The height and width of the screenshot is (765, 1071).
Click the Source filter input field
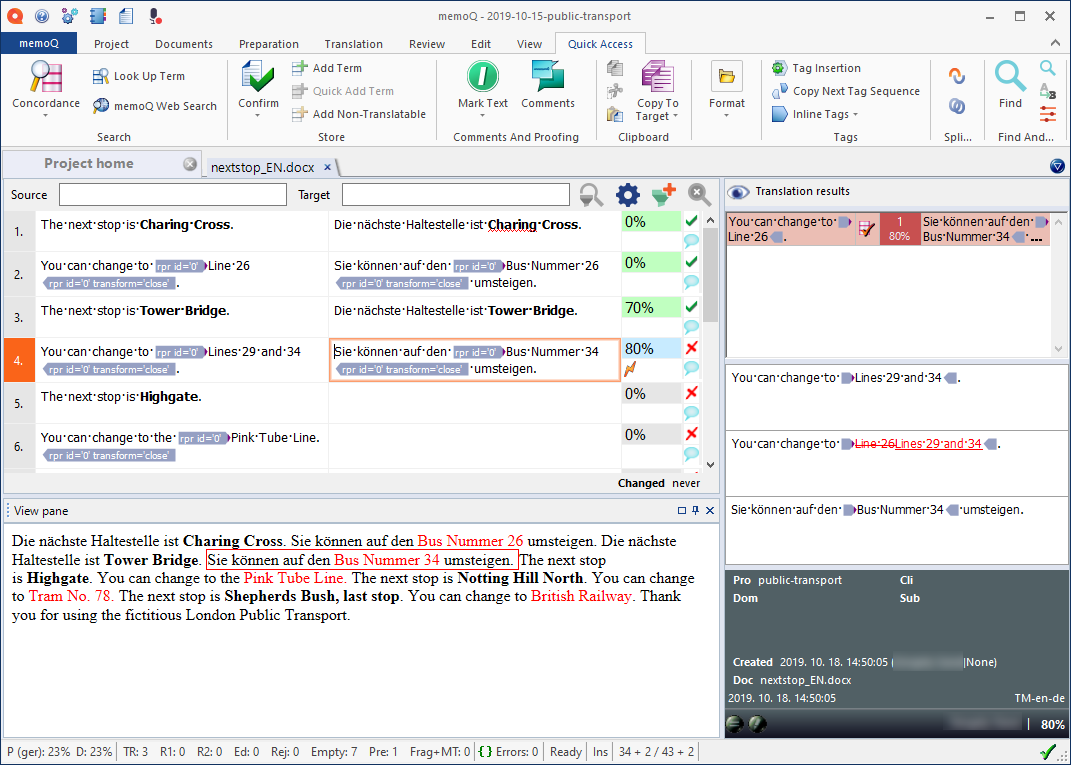coord(173,195)
